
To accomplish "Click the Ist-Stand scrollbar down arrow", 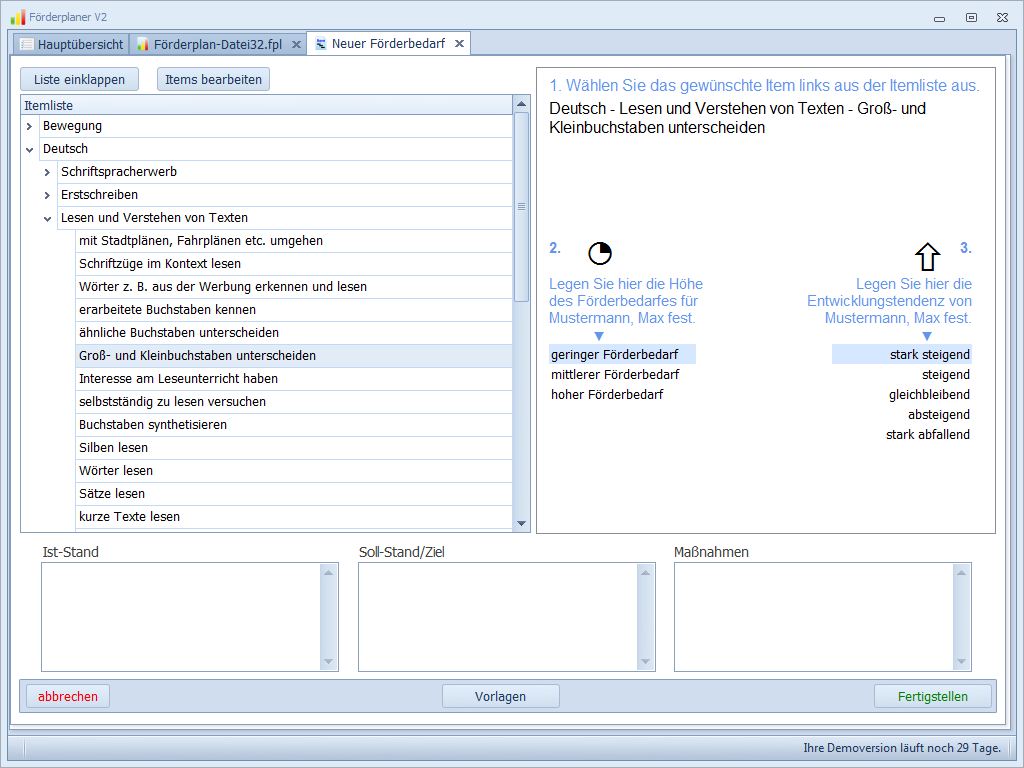I will pos(328,662).
